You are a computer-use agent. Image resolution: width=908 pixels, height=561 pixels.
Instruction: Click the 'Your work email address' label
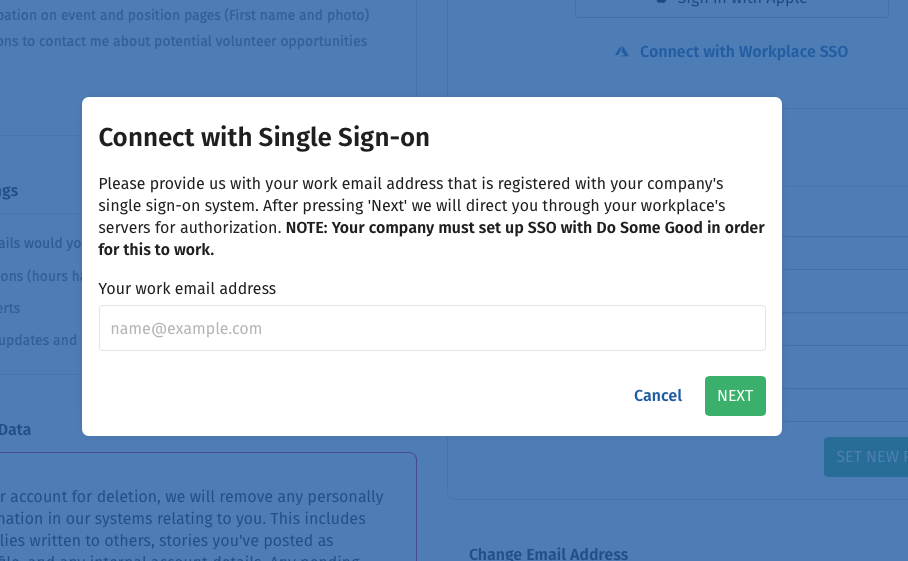tap(187, 289)
